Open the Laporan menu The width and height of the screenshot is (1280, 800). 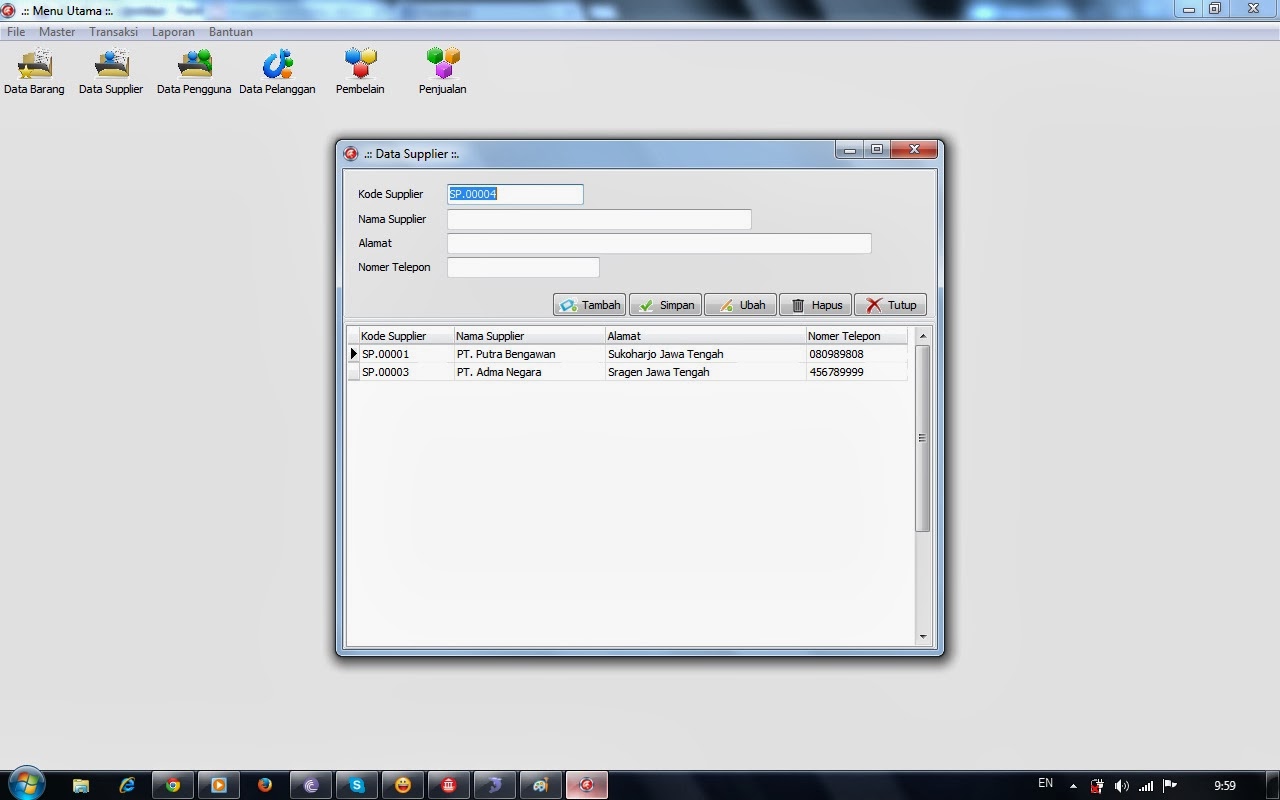point(173,31)
